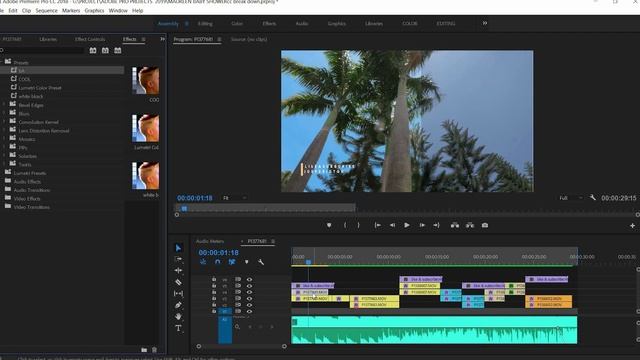Expand the Lens Distortion Removal folder
Screen dimensions: 640x360
coord(4,130)
